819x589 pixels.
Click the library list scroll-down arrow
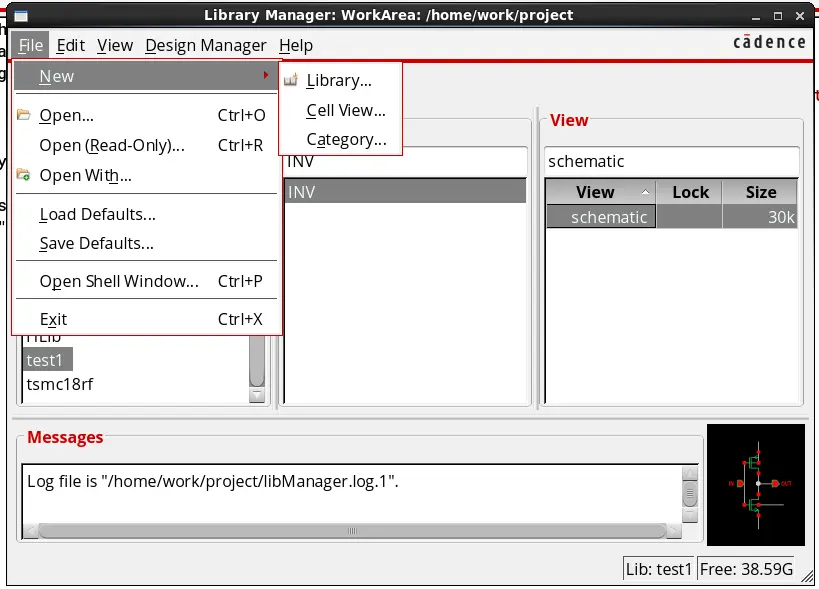click(x=257, y=395)
